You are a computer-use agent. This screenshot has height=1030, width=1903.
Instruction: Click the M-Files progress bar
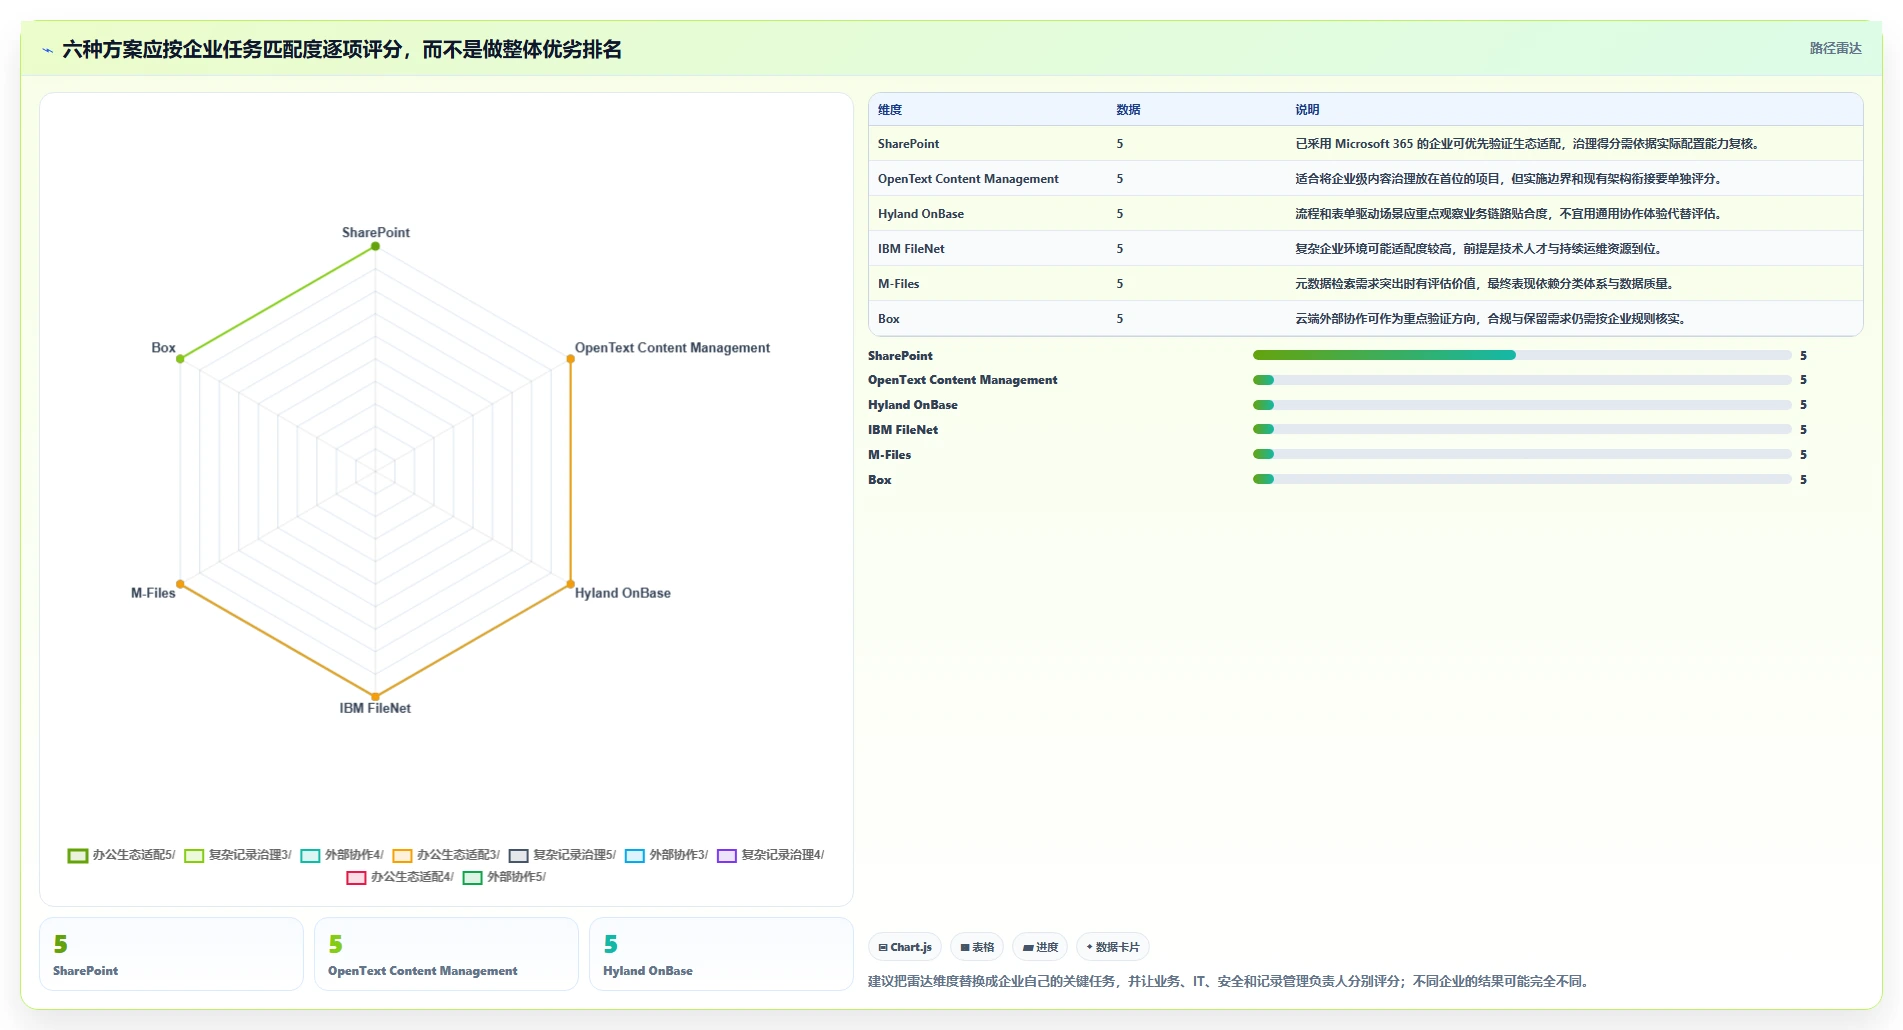[x=1522, y=454]
